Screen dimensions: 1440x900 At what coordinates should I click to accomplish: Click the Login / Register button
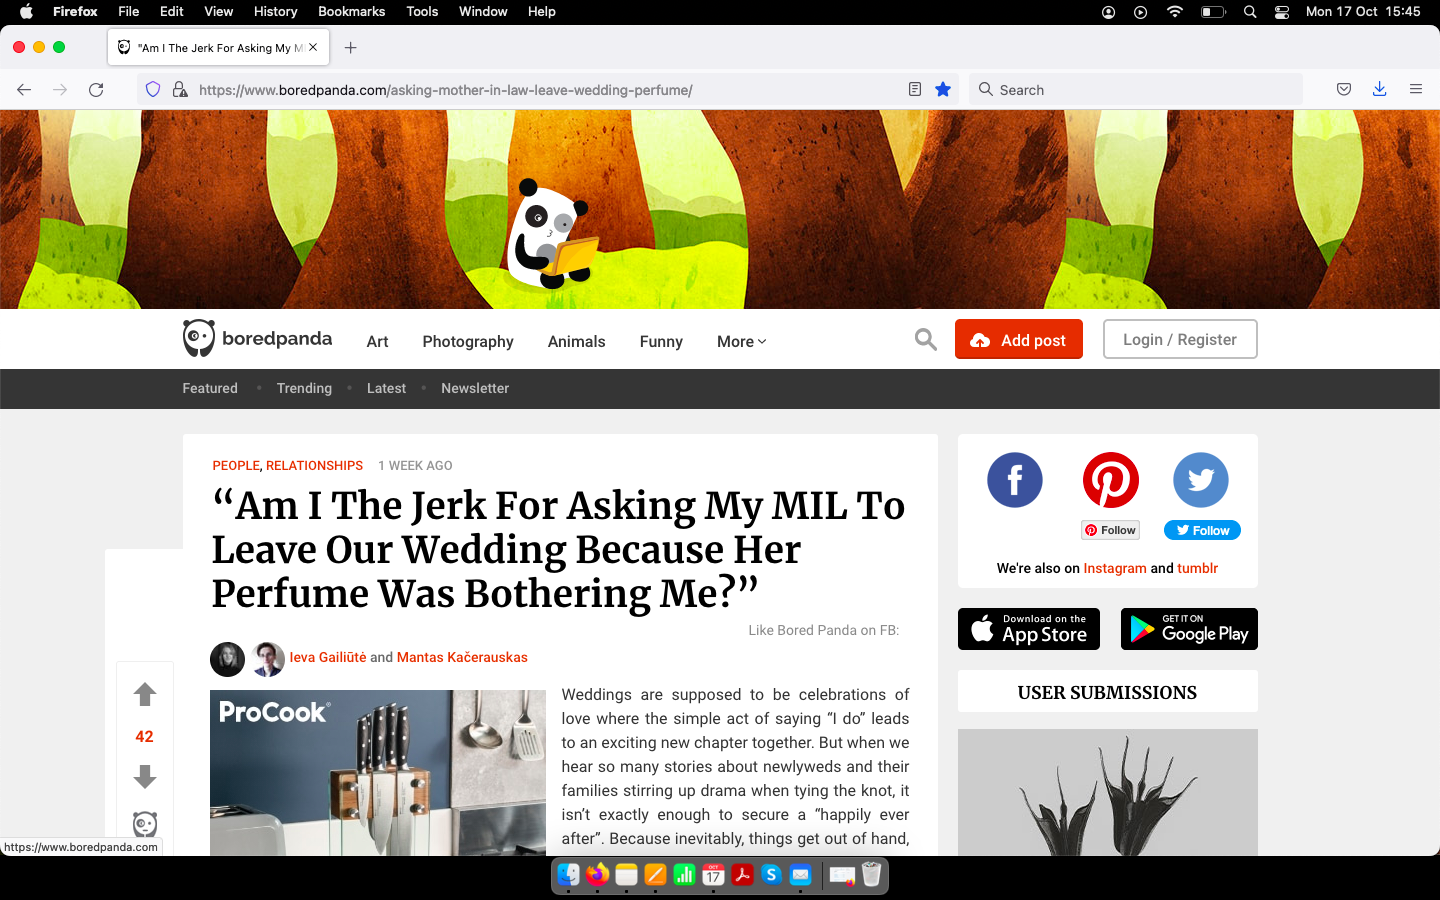tap(1180, 339)
